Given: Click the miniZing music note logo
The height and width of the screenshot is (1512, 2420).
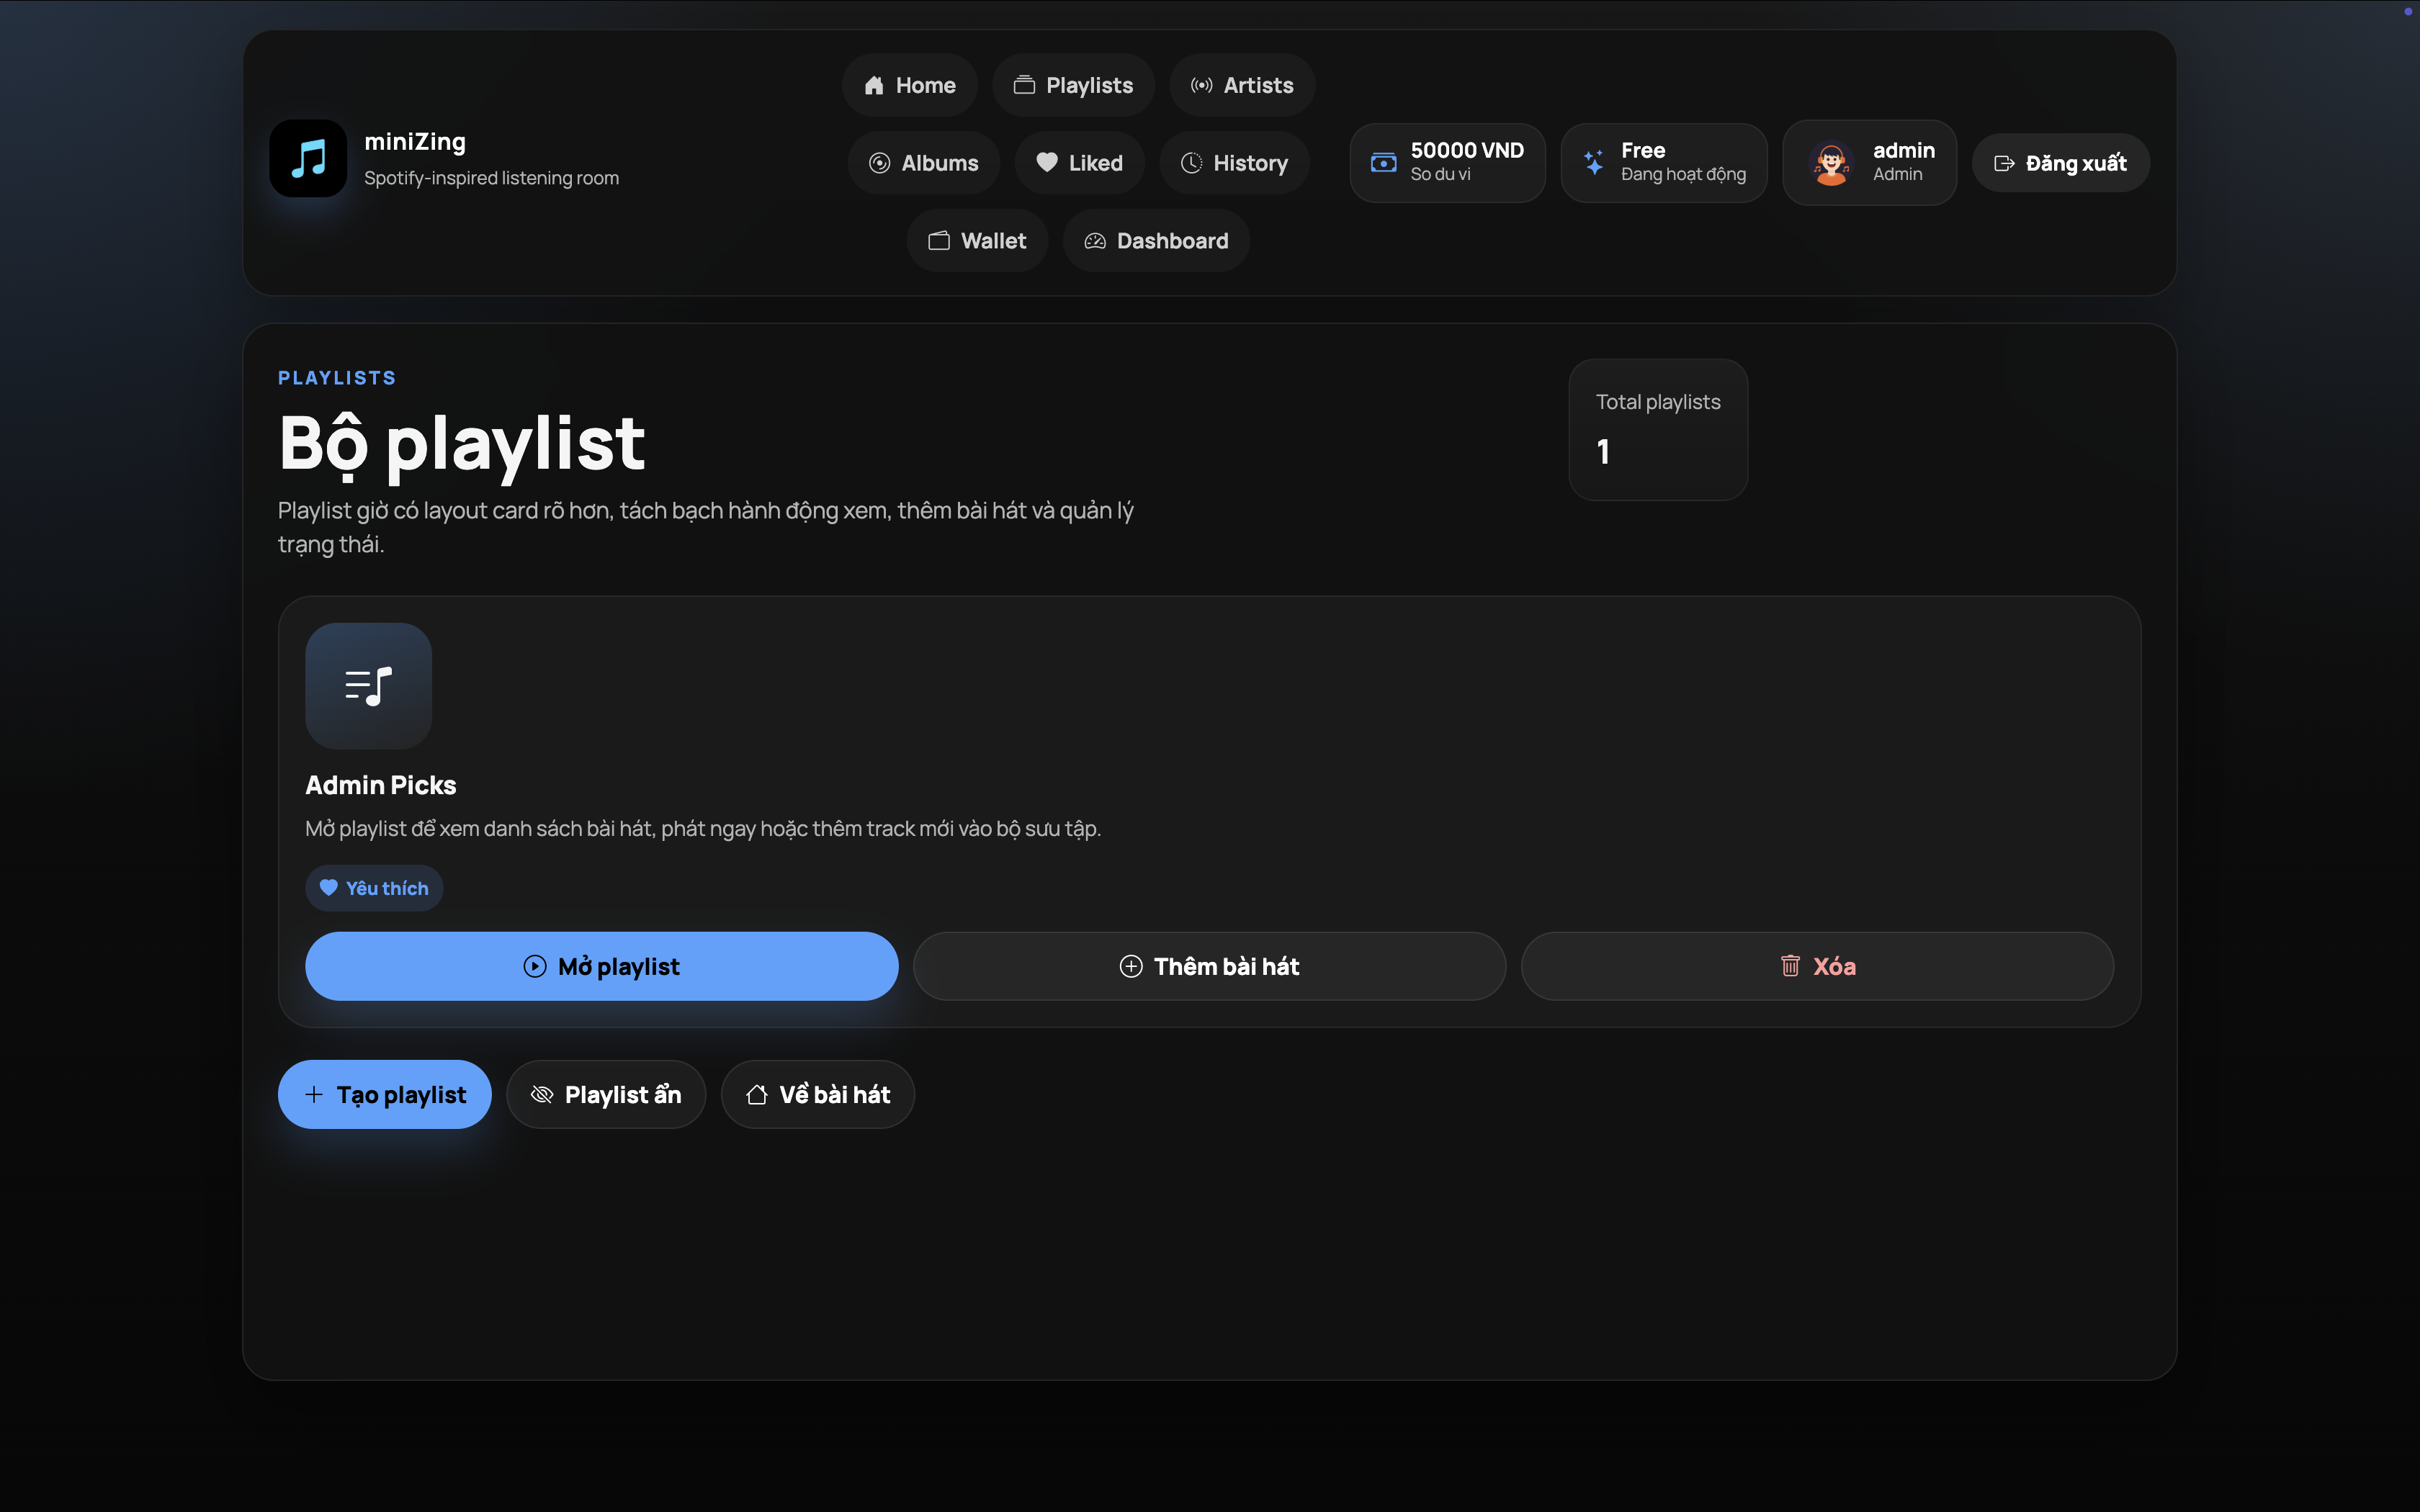Looking at the screenshot, I should coord(308,159).
